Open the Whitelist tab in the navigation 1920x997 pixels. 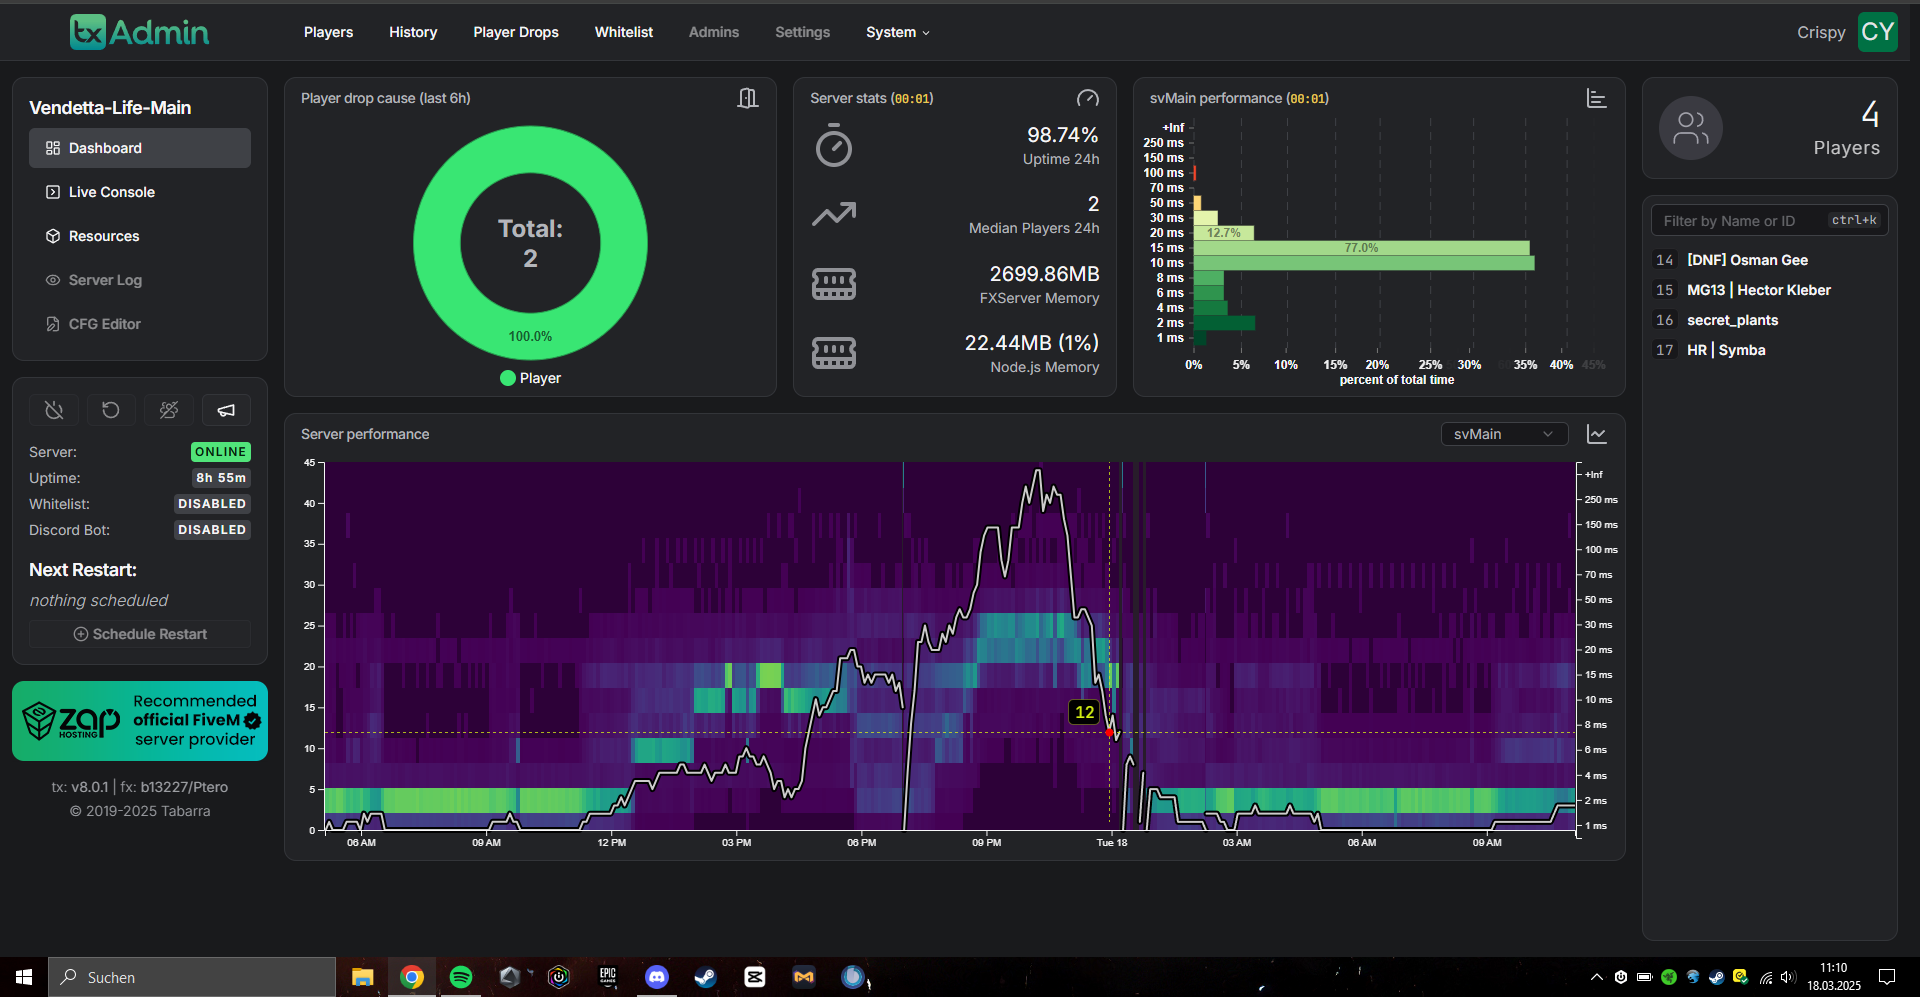point(623,32)
